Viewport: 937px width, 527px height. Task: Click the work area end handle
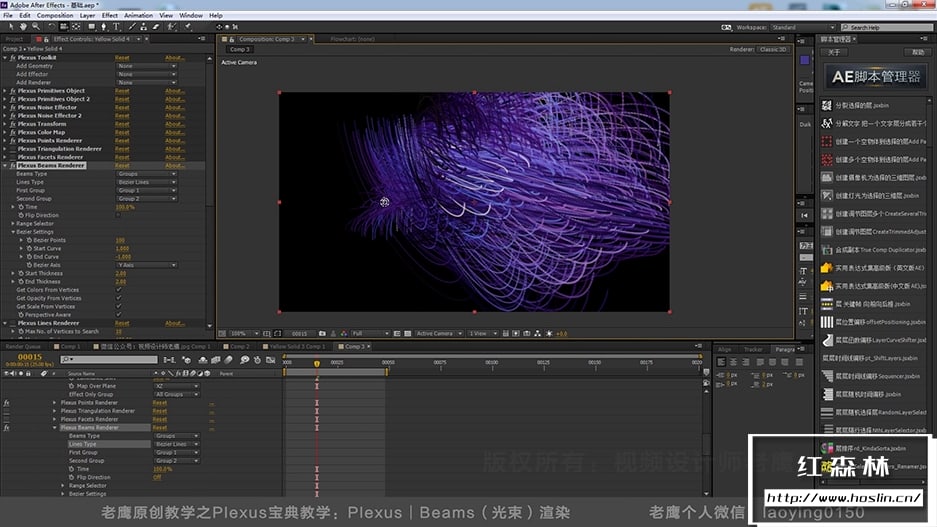387,372
